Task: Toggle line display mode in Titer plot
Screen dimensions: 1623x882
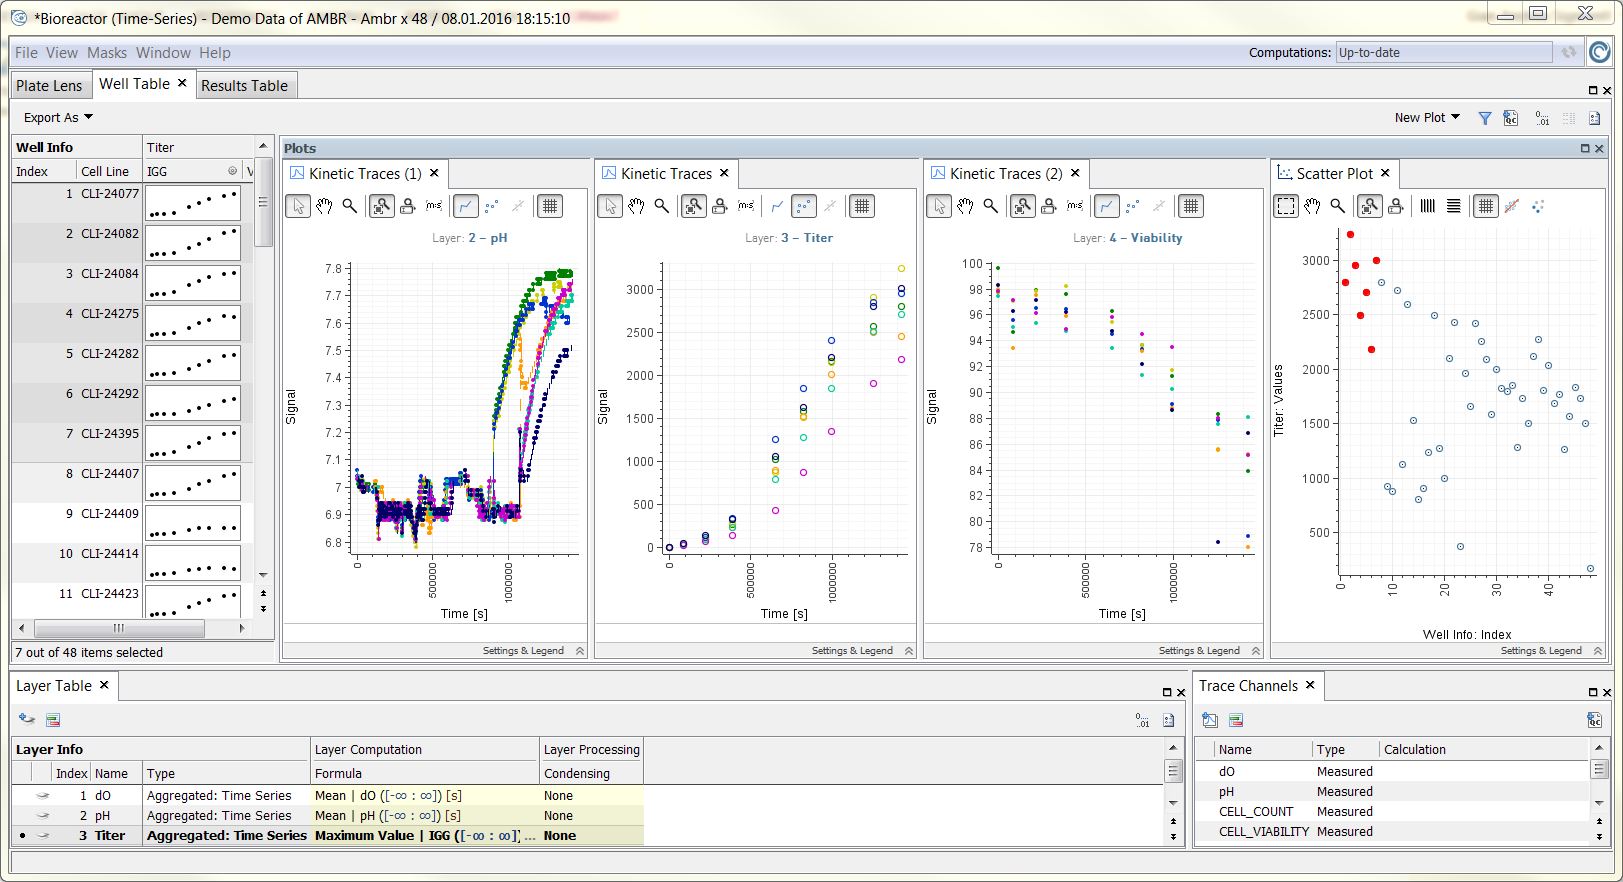Action: (777, 207)
